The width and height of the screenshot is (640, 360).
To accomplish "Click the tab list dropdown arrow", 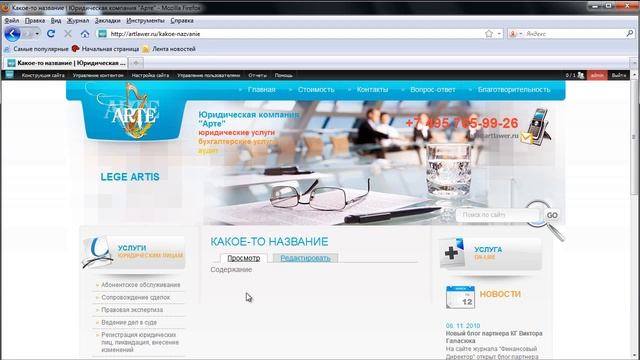I will (x=634, y=63).
